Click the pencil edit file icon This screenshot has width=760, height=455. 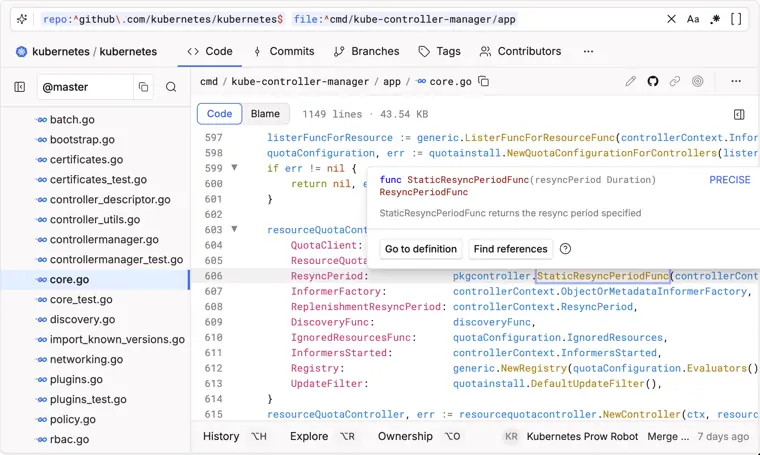(631, 81)
